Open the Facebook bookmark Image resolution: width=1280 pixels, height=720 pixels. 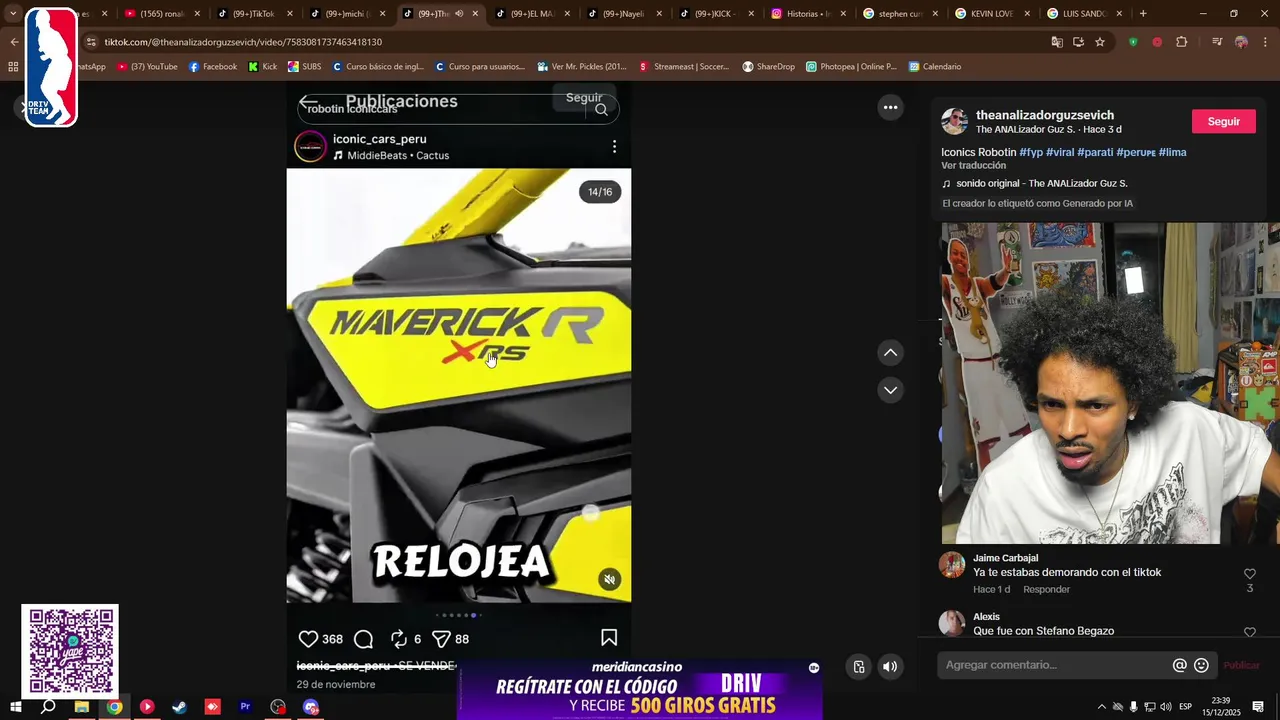[212, 67]
